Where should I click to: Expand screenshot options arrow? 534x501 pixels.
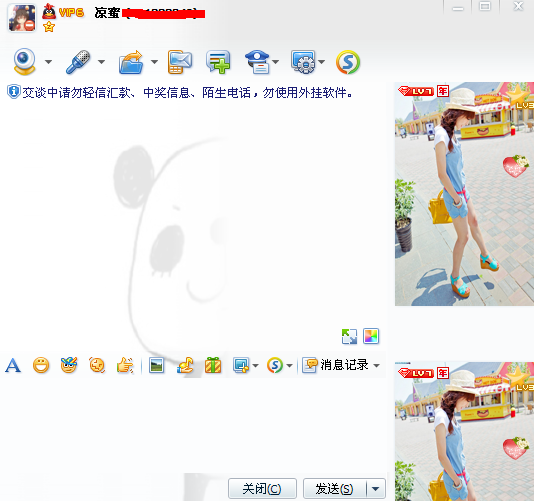tap(255, 365)
